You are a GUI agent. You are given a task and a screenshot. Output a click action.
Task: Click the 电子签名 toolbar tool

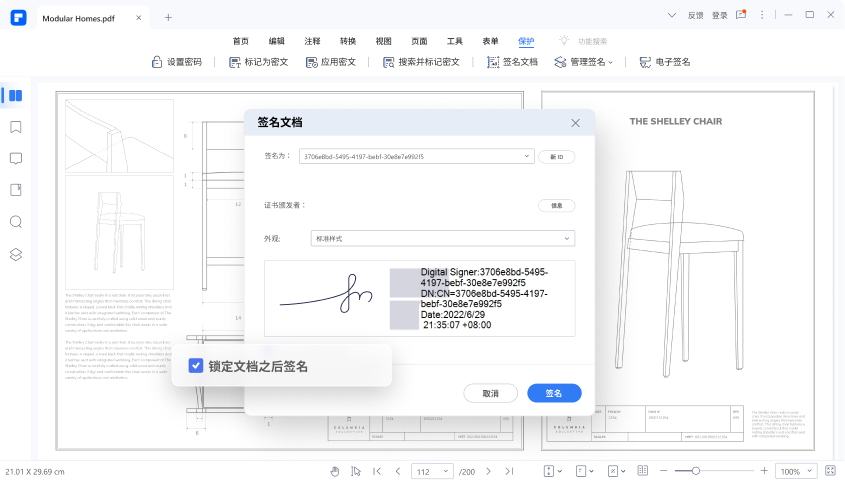coord(663,62)
